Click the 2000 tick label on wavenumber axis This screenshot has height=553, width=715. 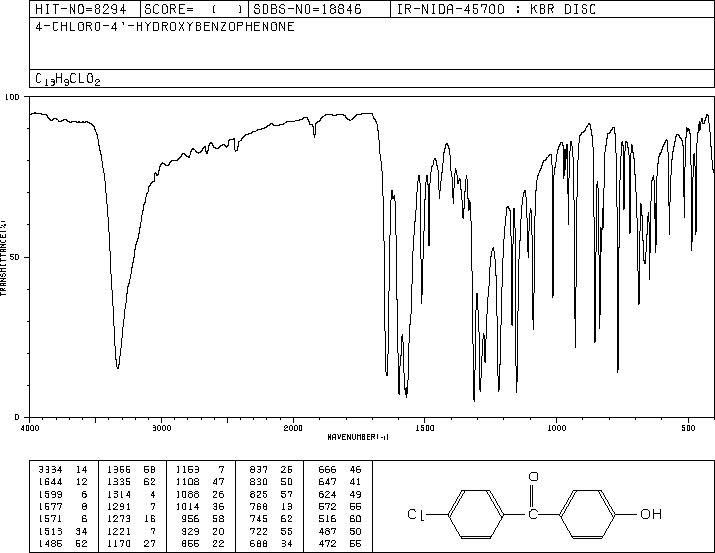(293, 428)
